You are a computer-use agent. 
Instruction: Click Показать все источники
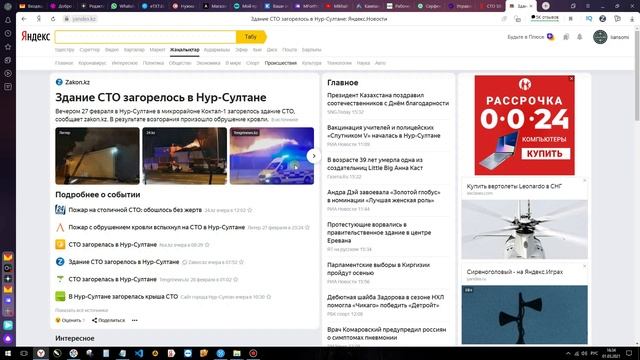click(82, 310)
